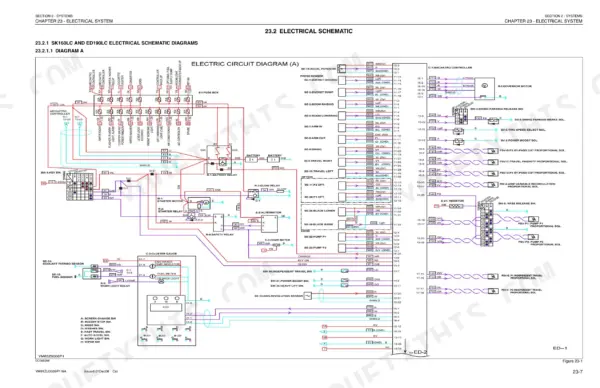The height and width of the screenshot is (388, 600).
Task: Click the 'TRAVEL LEFT' sensor label
Action: pyautogui.click(x=318, y=171)
